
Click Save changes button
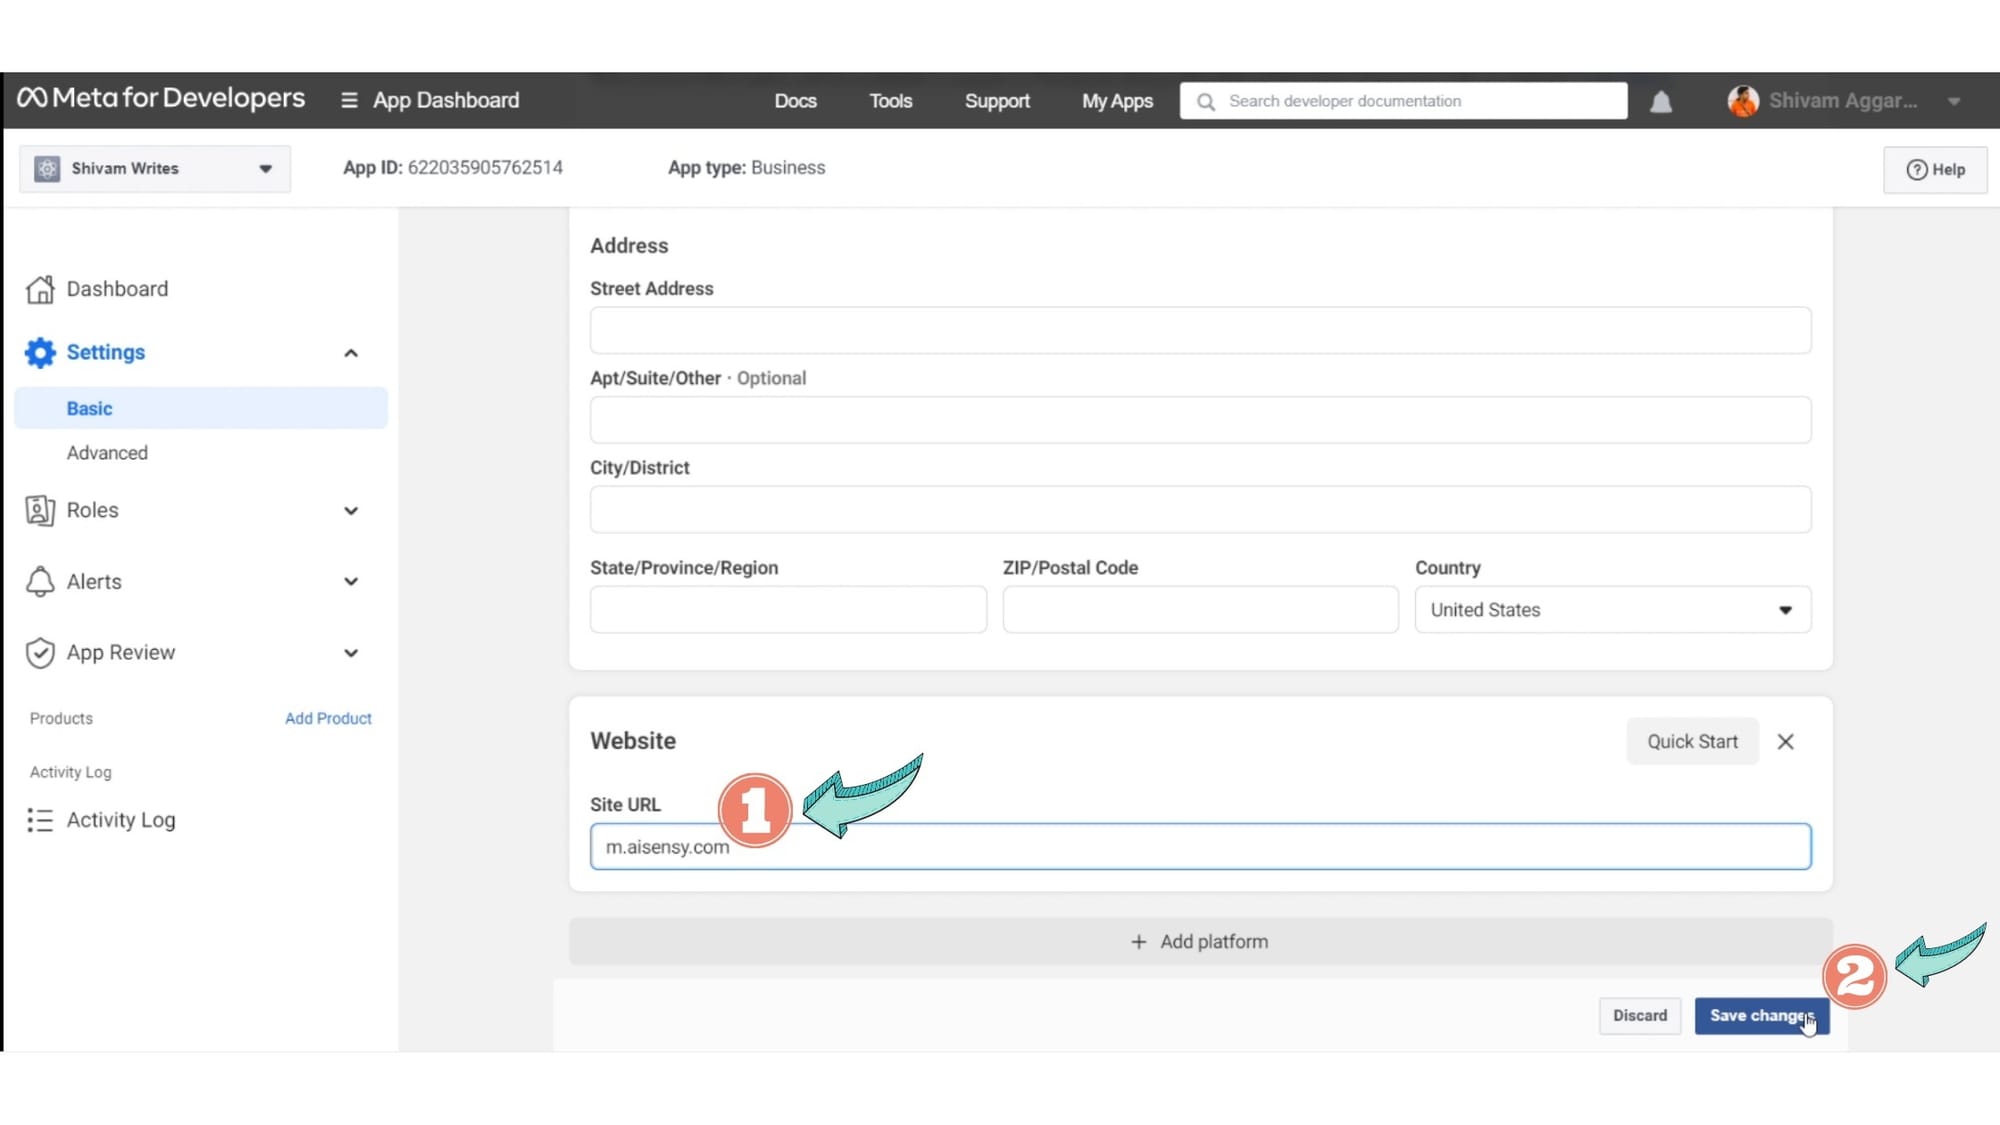click(x=1762, y=1015)
